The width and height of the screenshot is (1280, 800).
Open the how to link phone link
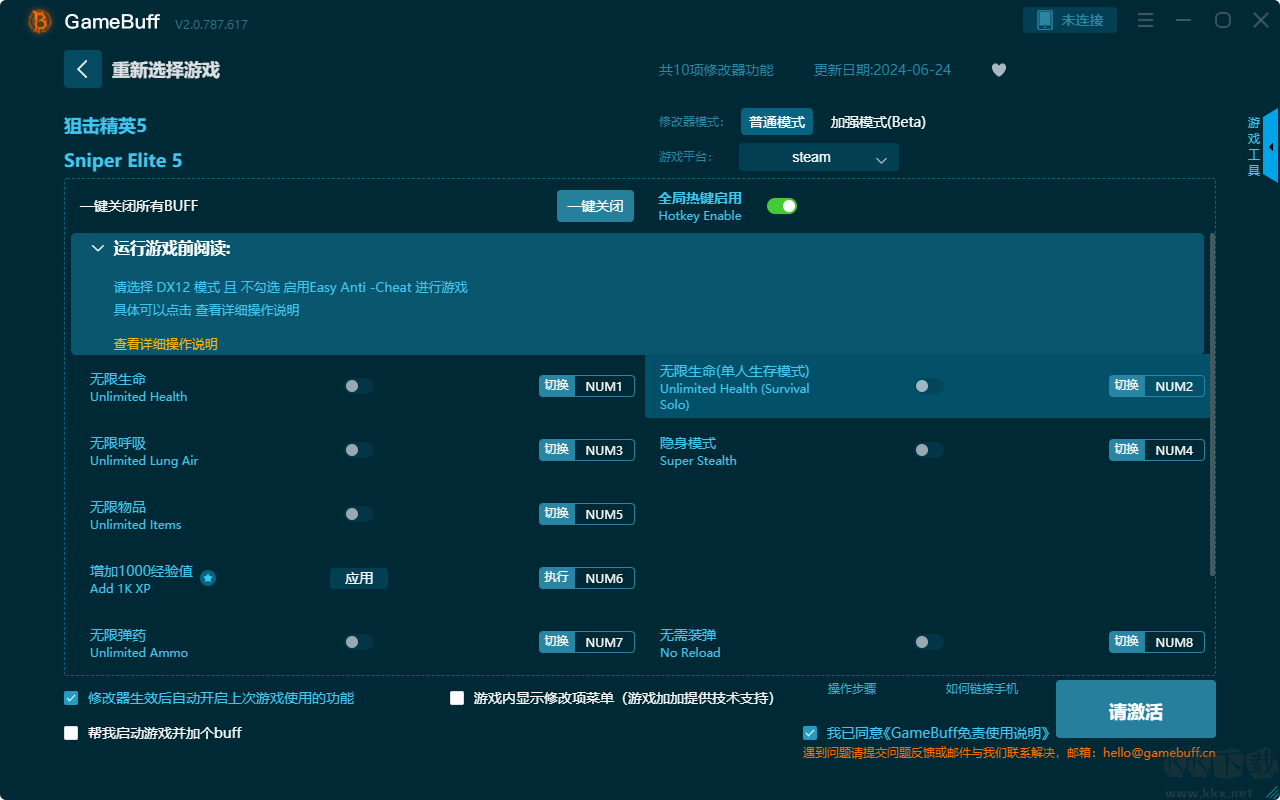(x=982, y=689)
